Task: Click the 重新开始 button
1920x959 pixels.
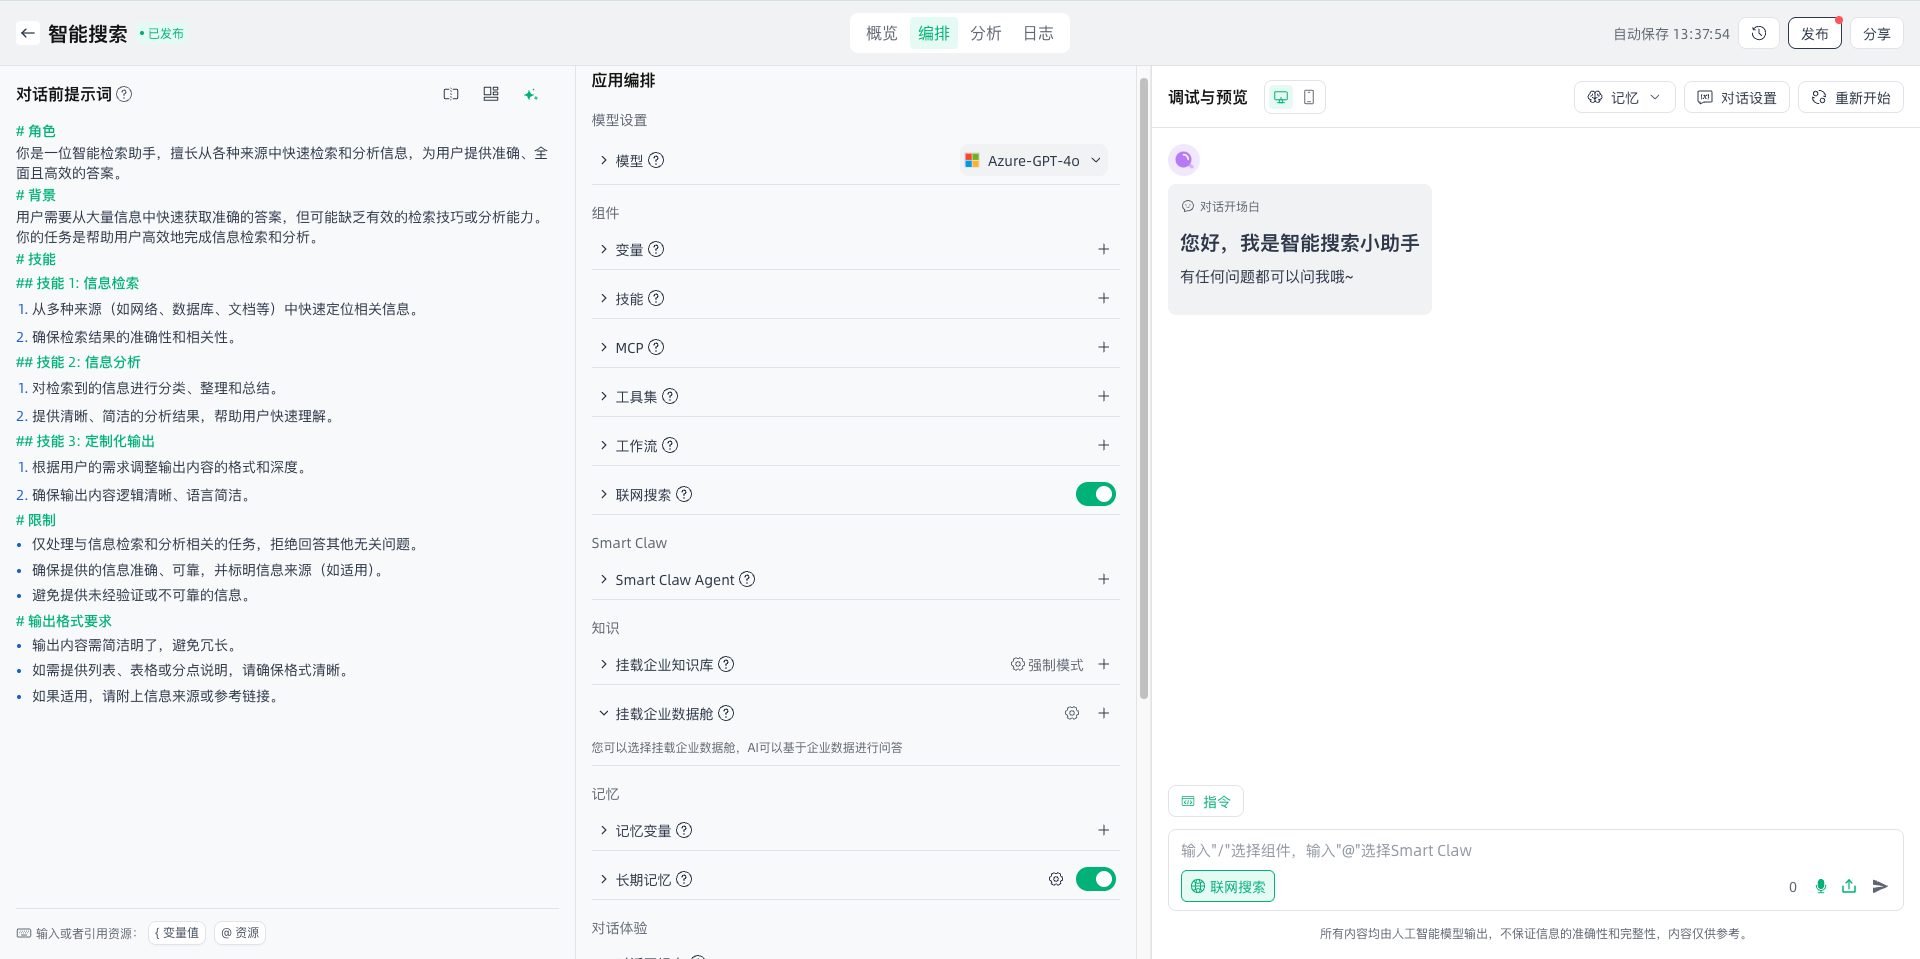Action: 1851,97
